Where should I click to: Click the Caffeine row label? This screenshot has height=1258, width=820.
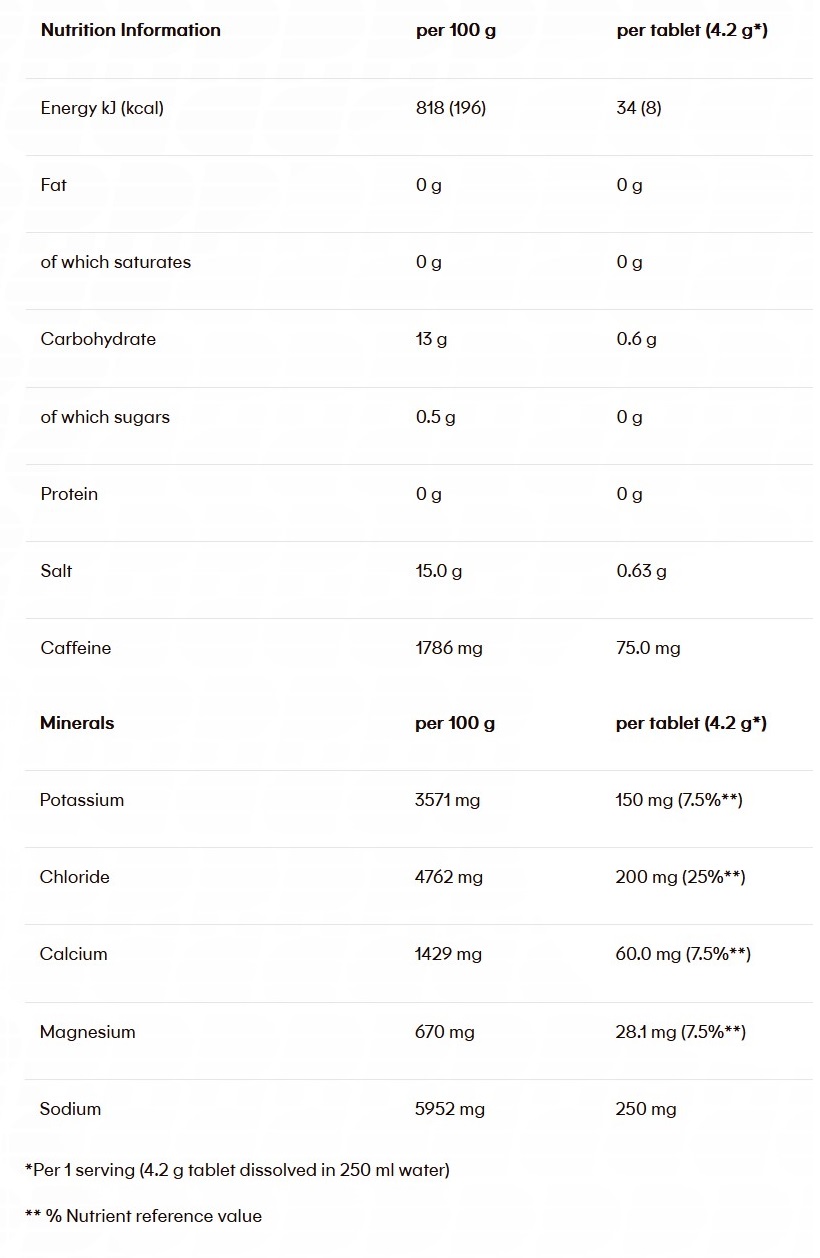tap(75, 648)
